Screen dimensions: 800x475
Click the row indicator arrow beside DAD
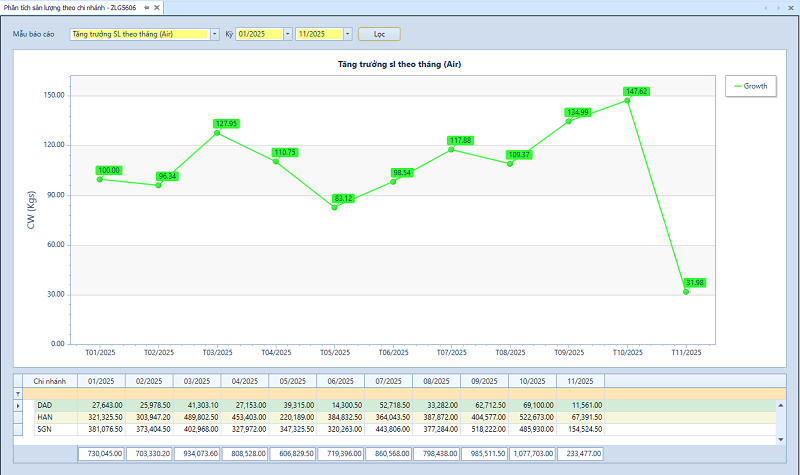coord(17,405)
